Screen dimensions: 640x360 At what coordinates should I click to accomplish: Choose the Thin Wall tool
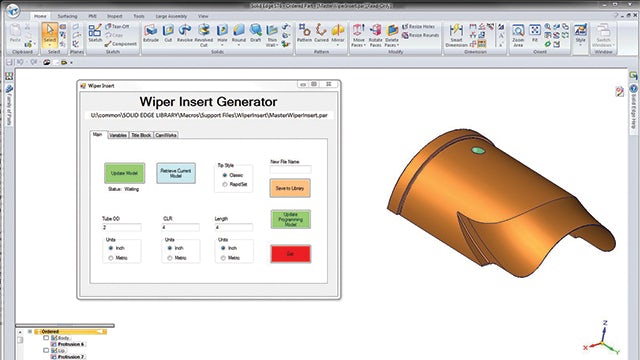click(x=271, y=35)
